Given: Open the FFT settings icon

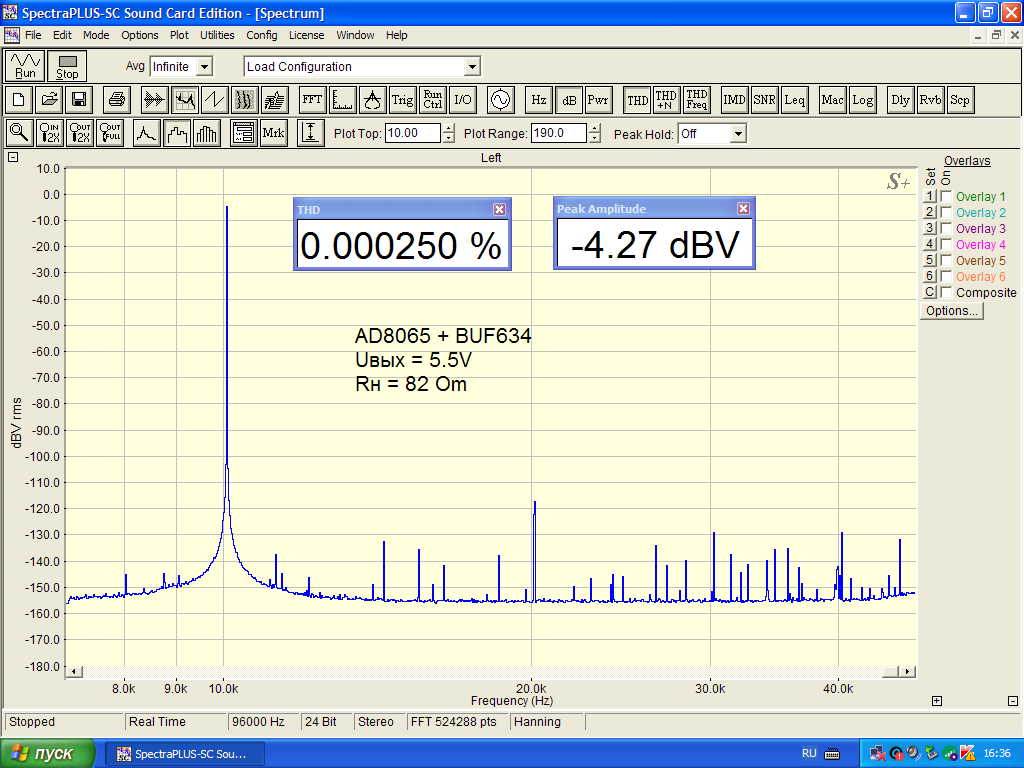Looking at the screenshot, I should coord(312,100).
